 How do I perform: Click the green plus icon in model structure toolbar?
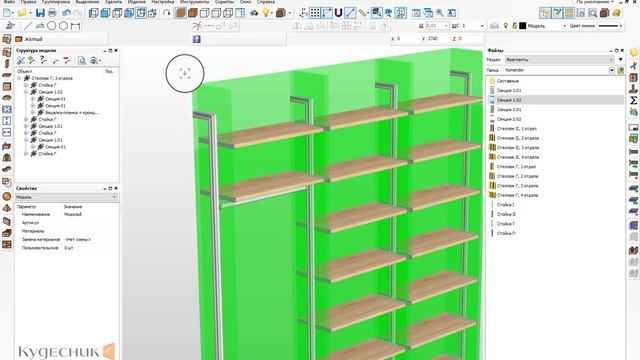[x=31, y=61]
